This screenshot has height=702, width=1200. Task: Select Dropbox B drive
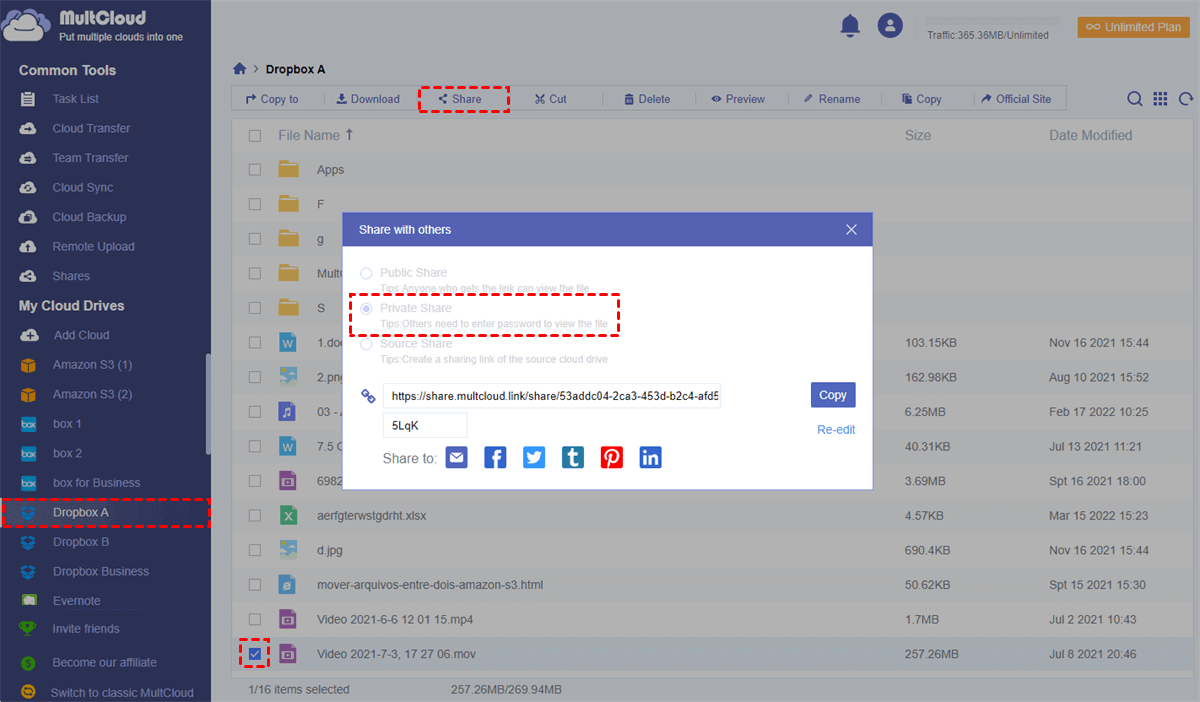tap(81, 542)
